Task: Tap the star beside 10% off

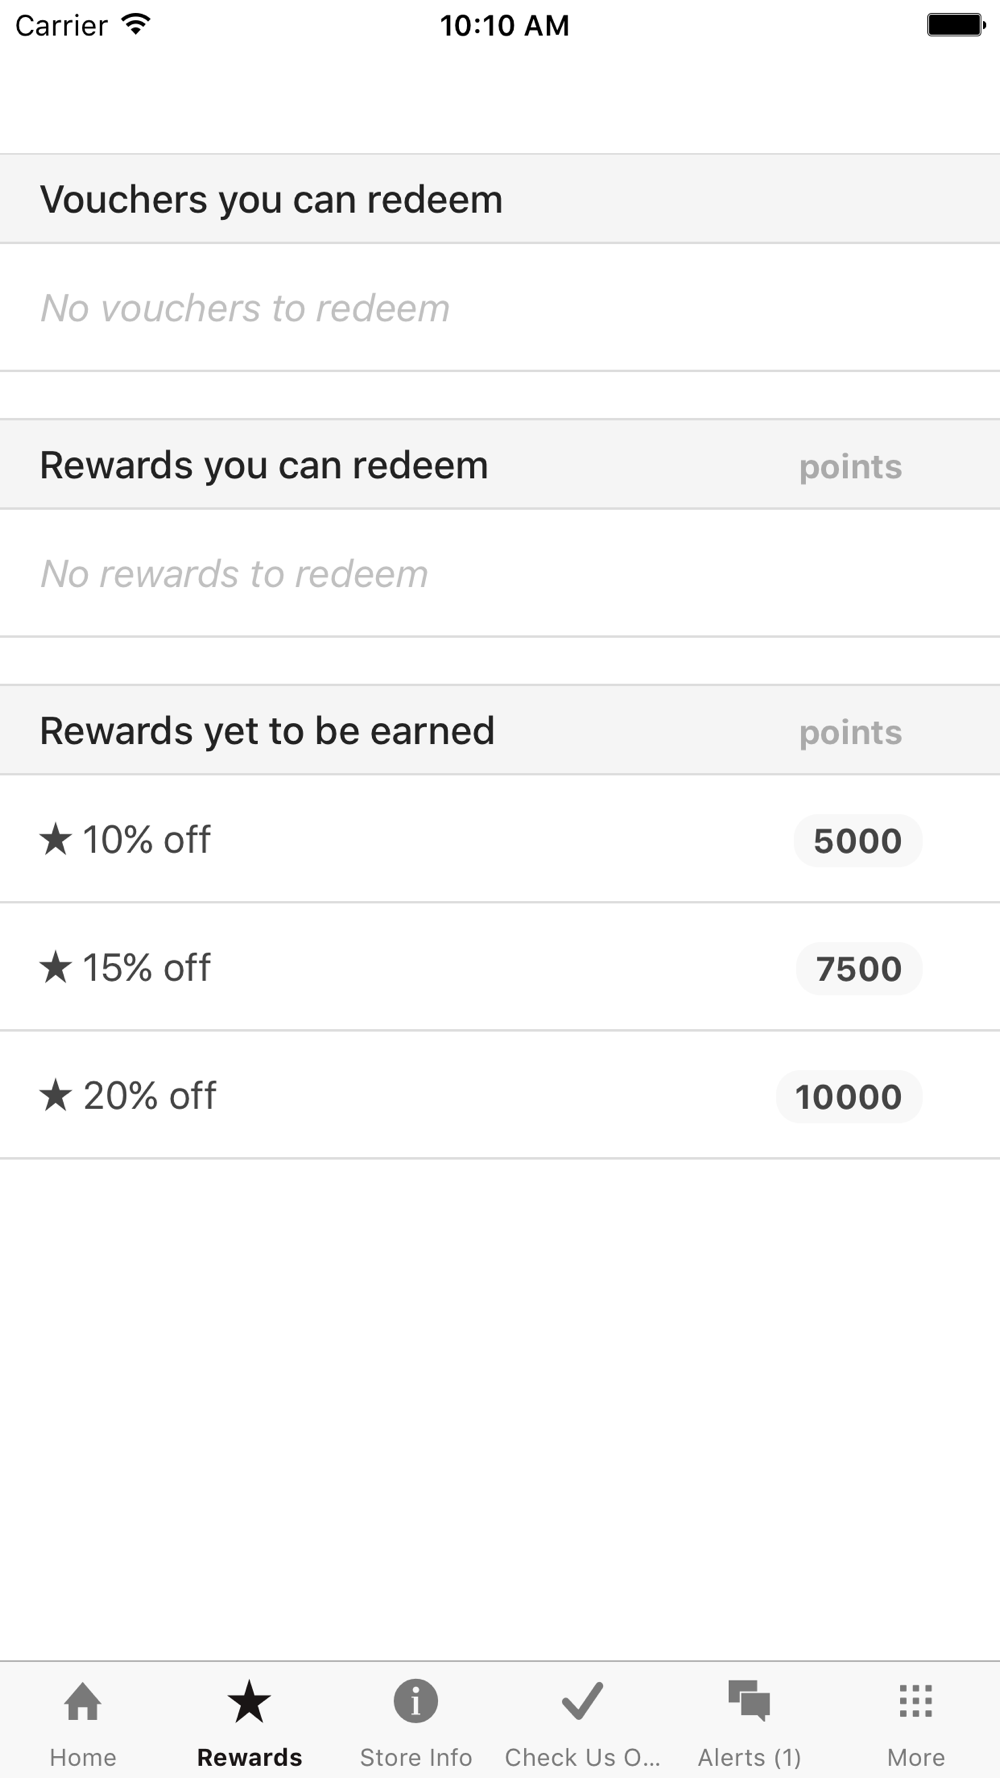Action: [56, 839]
